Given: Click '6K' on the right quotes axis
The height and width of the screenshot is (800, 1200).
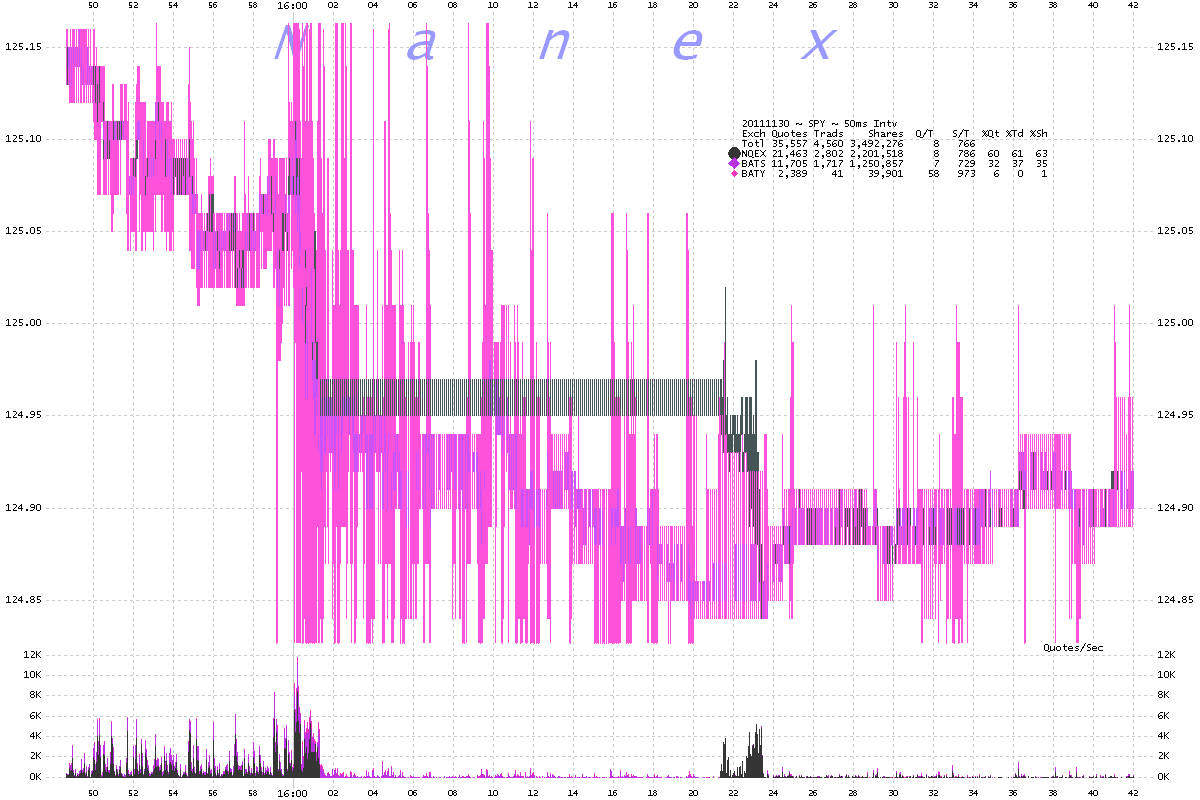Looking at the screenshot, I should click(1163, 716).
